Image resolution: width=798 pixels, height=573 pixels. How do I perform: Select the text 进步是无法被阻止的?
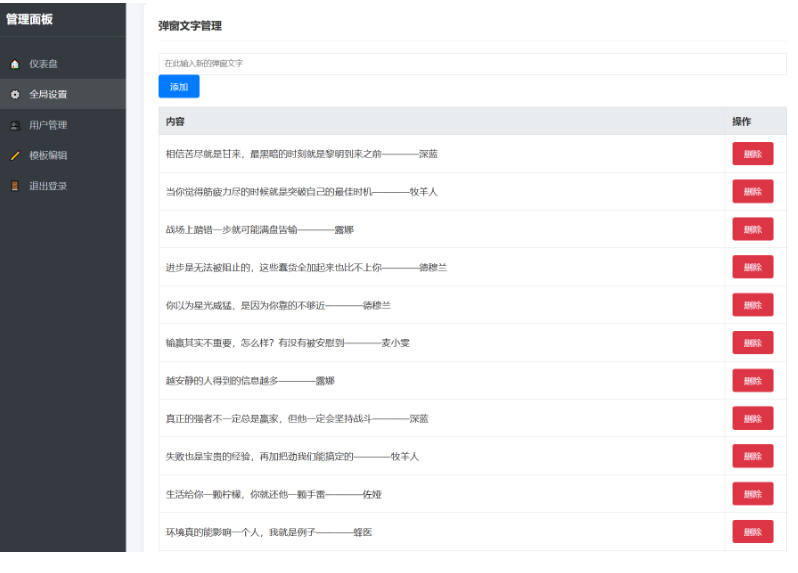pyautogui.click(x=208, y=268)
